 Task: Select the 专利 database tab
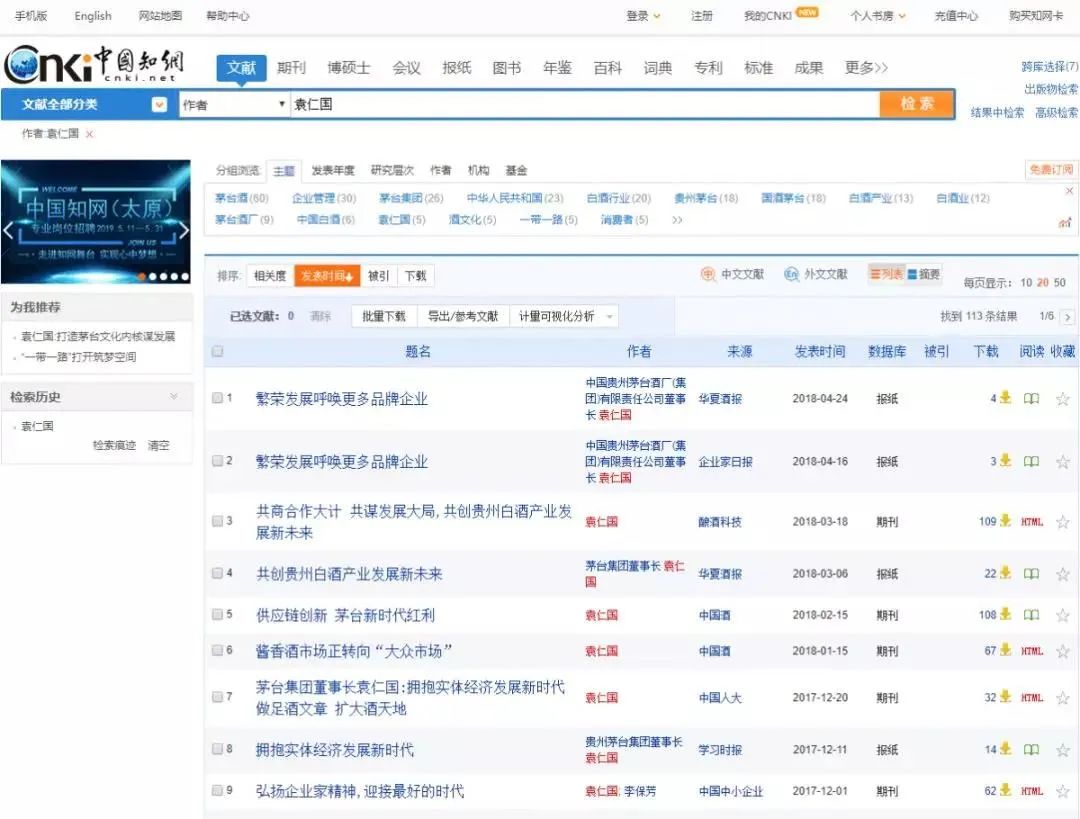point(708,68)
